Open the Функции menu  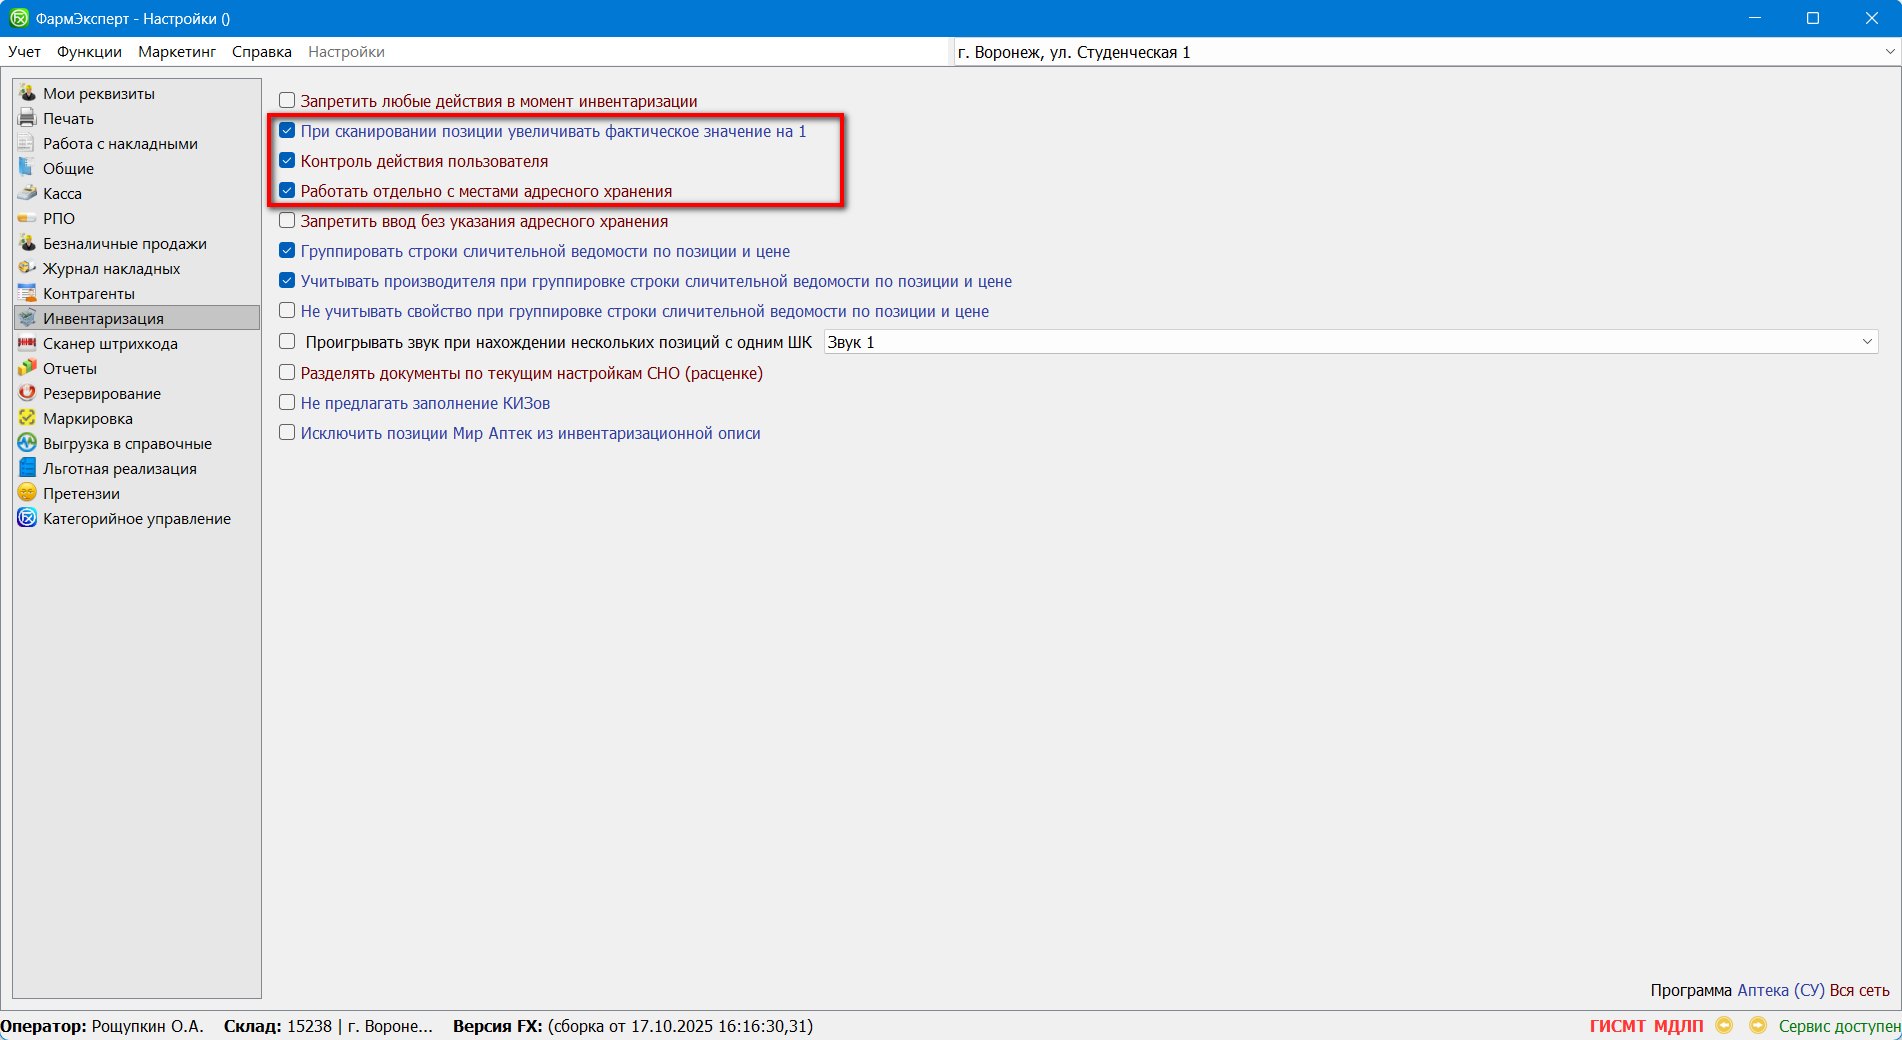pos(89,52)
